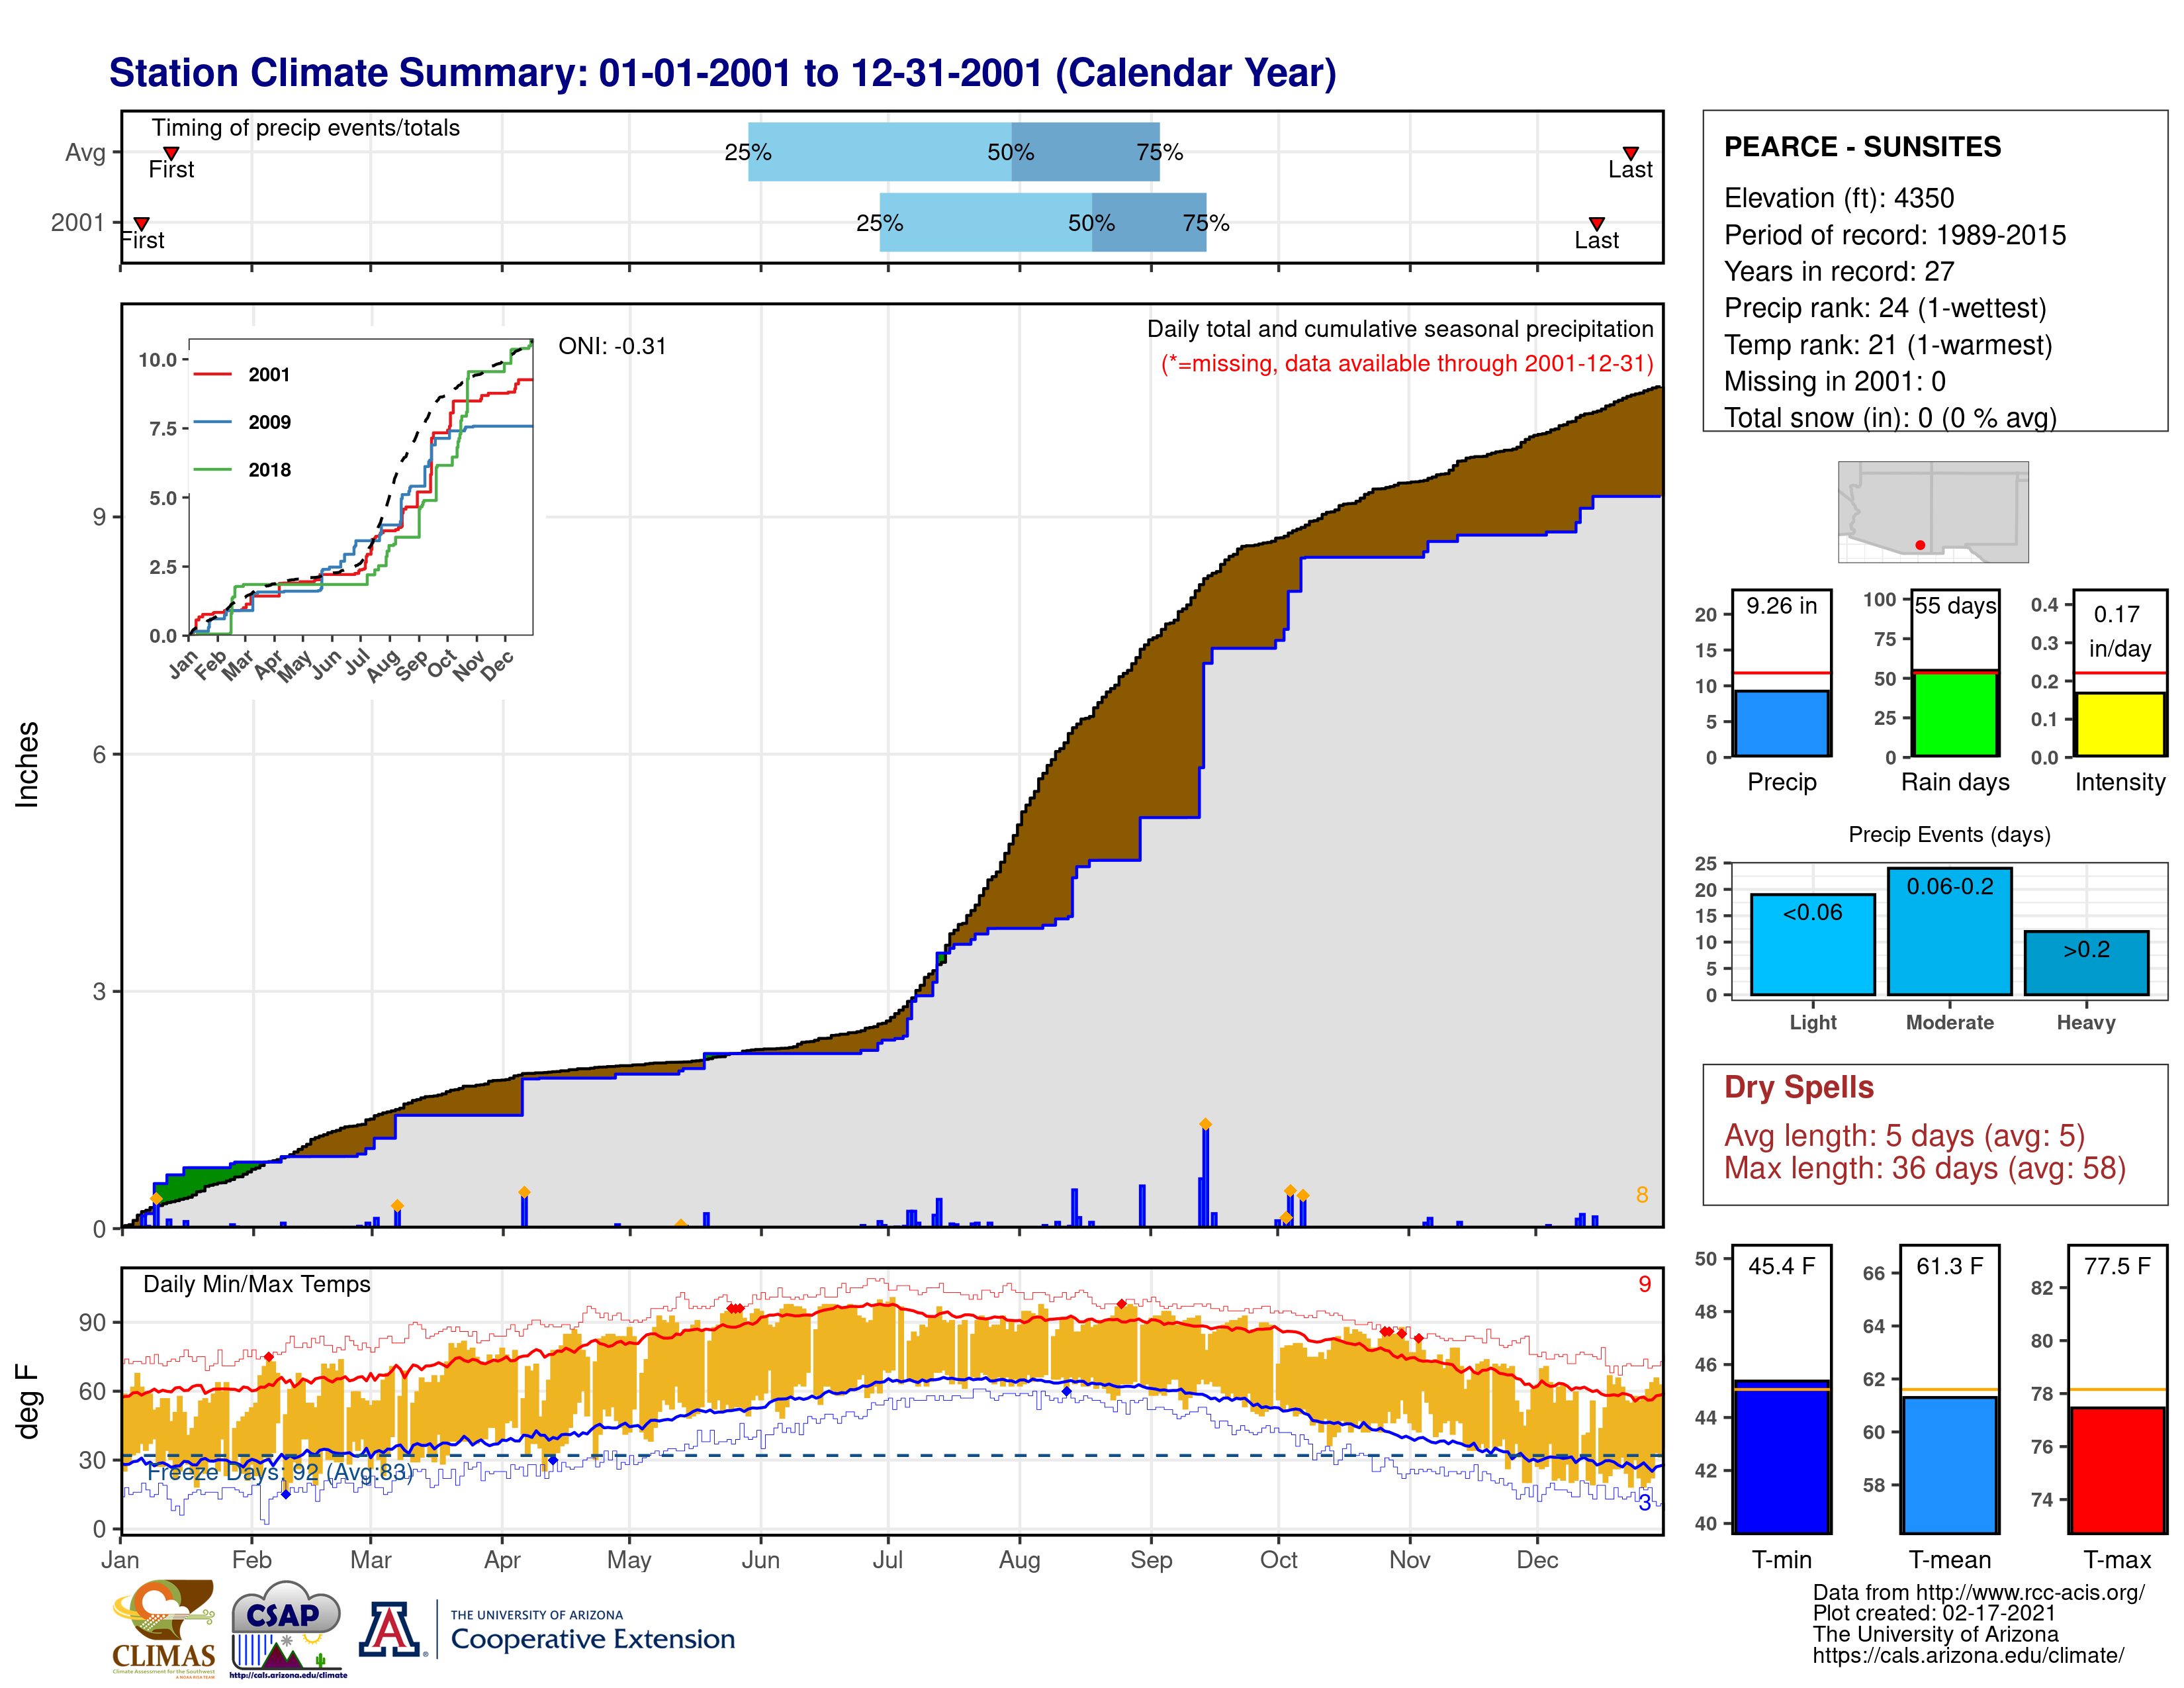
Task: Click 'Years in record: 27' text
Action: pos(1838,271)
